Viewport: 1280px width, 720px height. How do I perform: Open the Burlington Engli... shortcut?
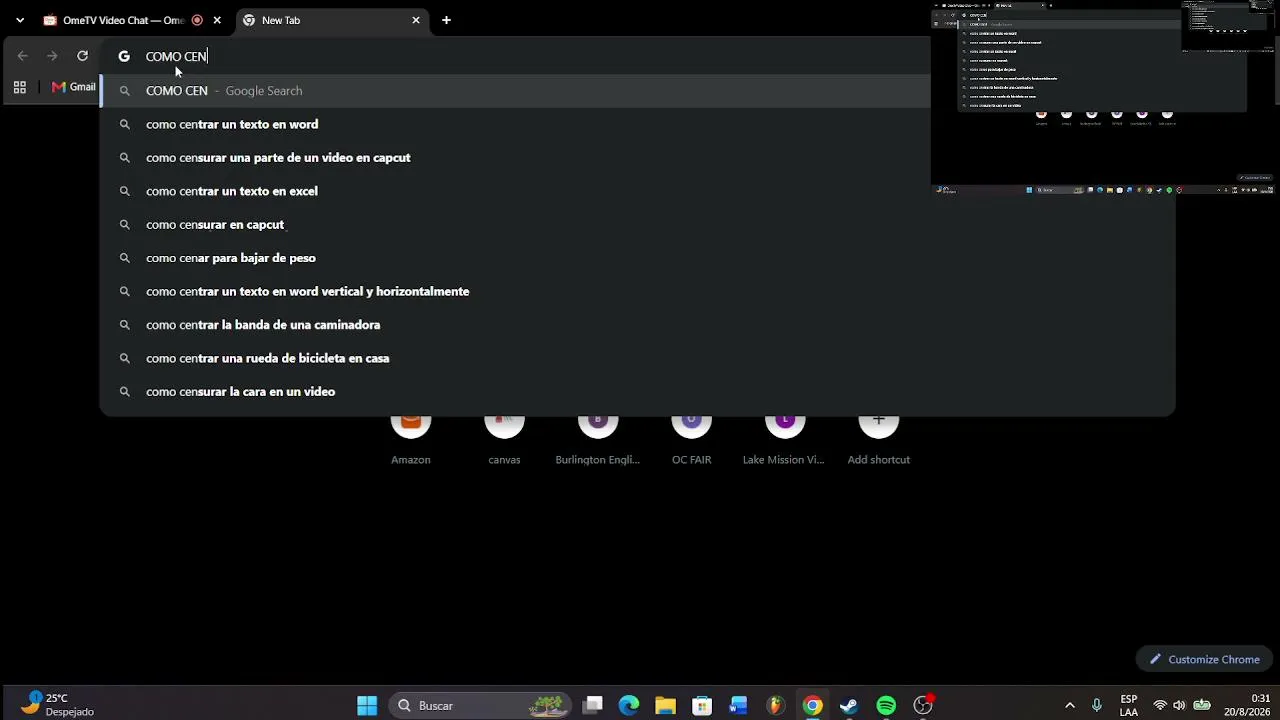598,438
